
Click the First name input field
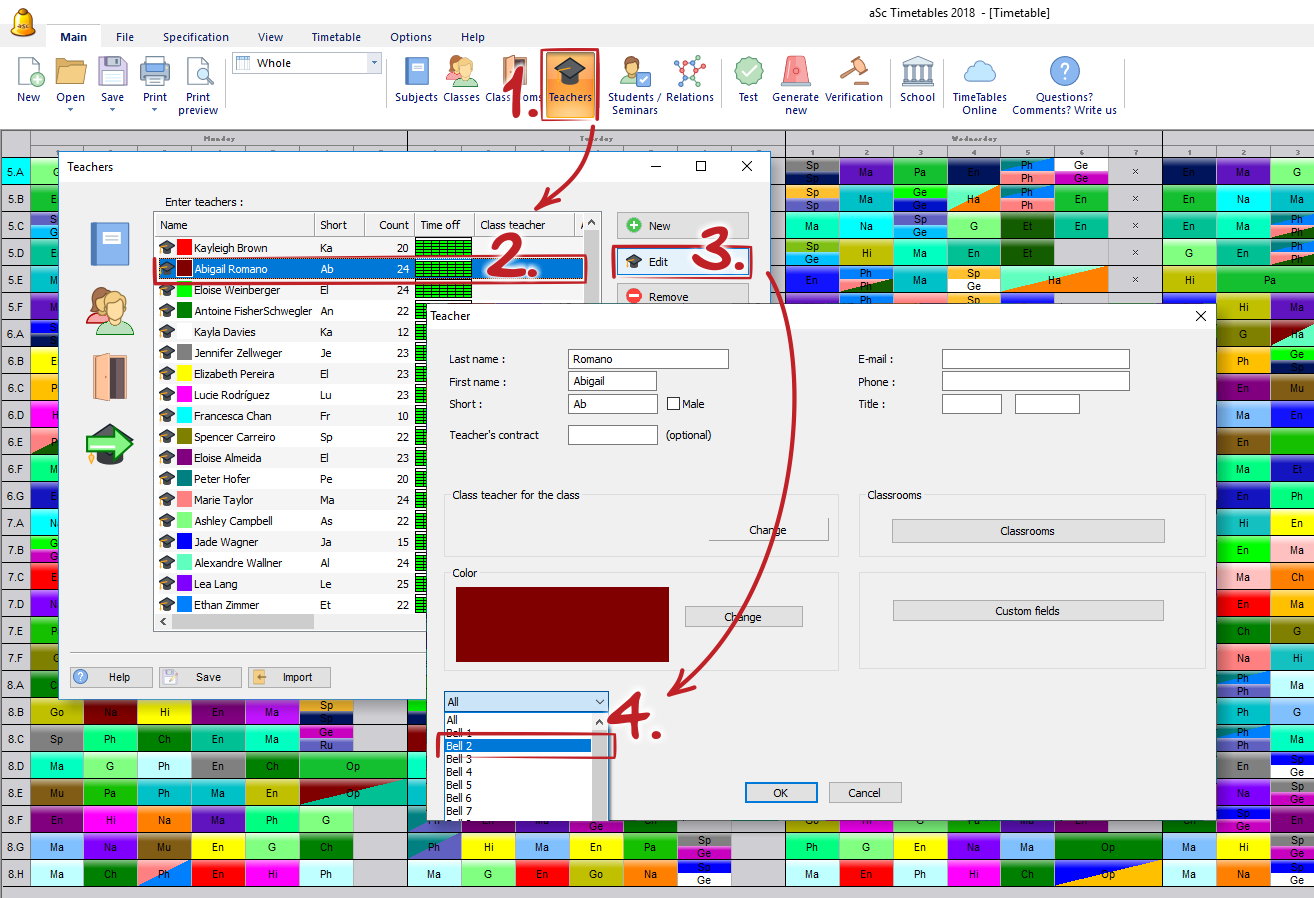point(612,381)
